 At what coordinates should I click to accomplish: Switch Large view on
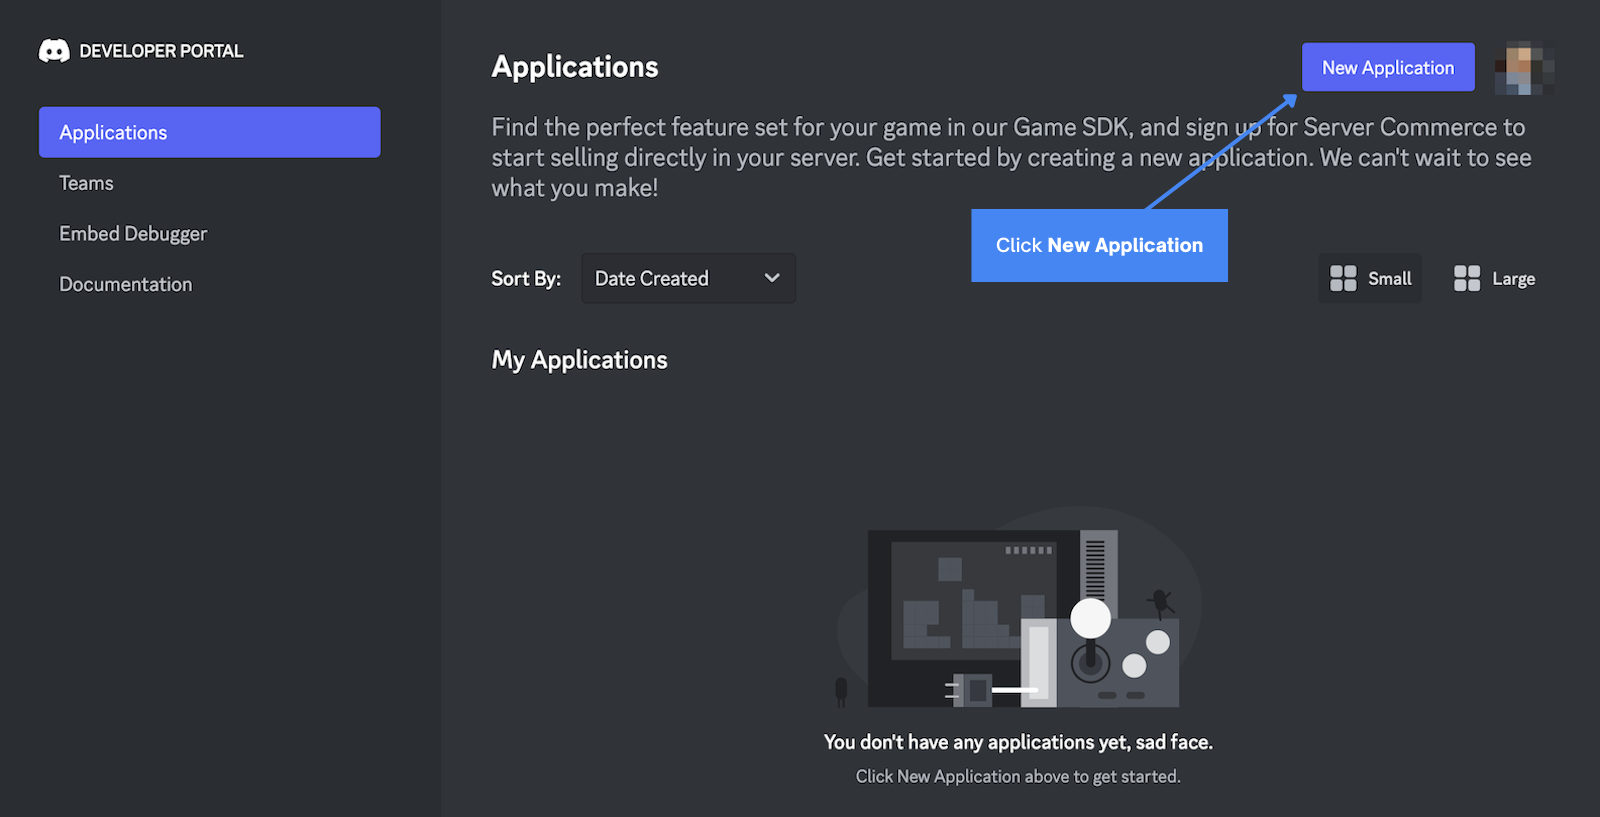click(x=1493, y=278)
